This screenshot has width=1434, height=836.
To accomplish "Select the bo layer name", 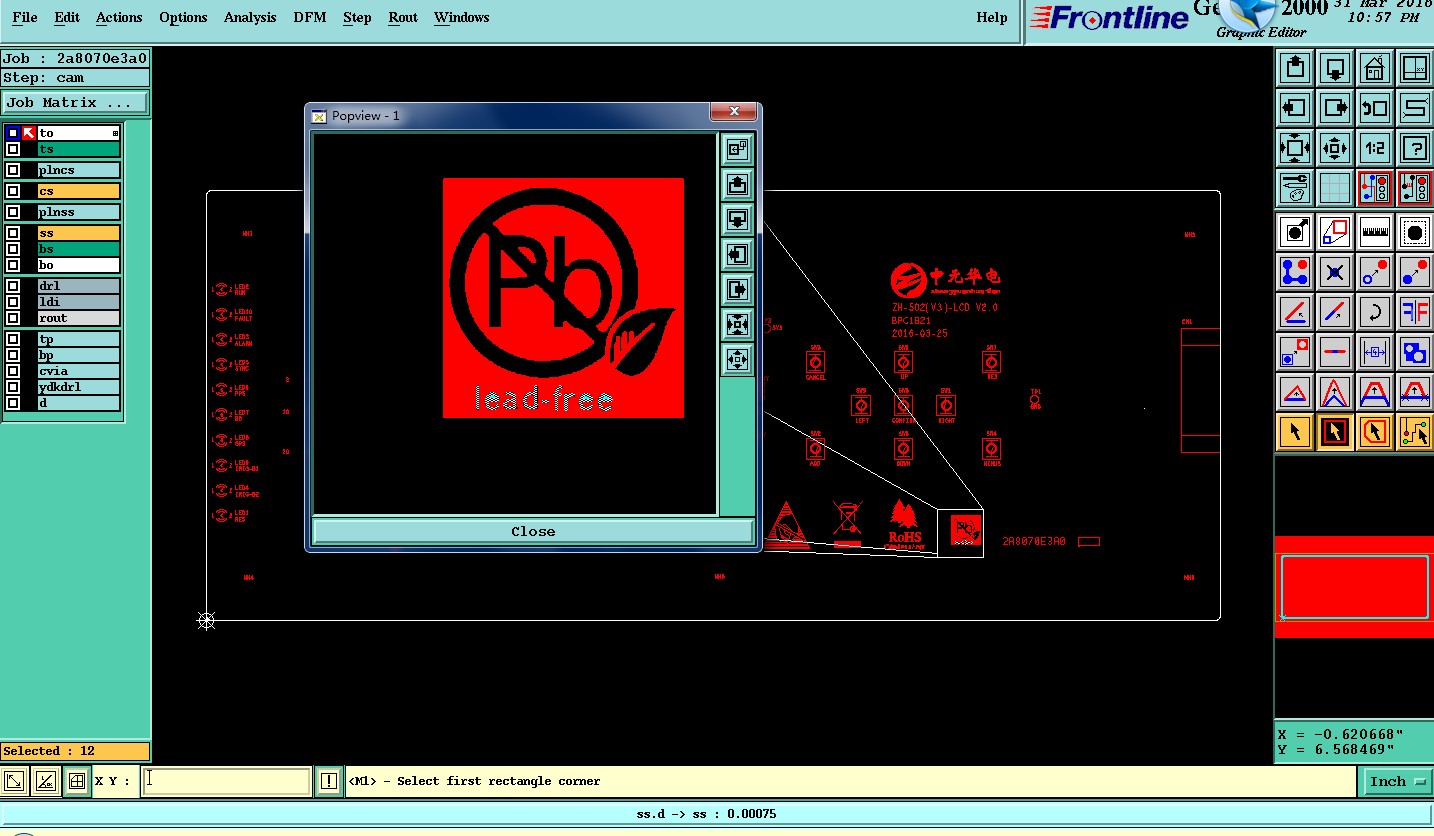I will point(79,265).
